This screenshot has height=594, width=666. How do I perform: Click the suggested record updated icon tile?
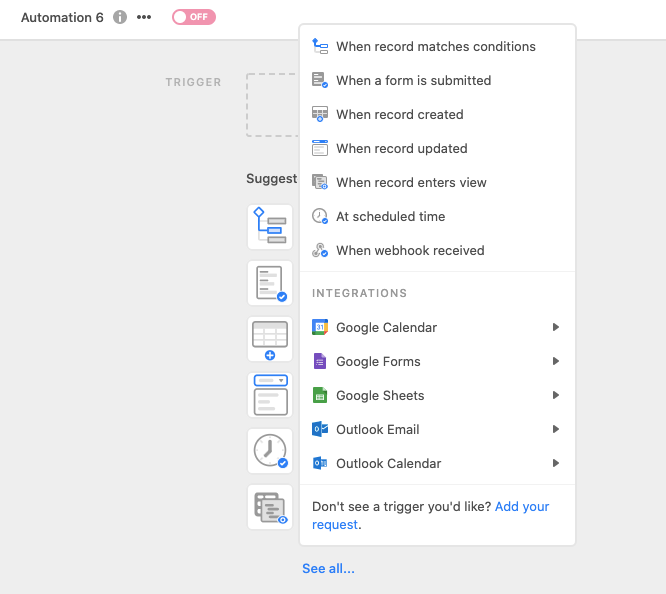pyautogui.click(x=270, y=395)
